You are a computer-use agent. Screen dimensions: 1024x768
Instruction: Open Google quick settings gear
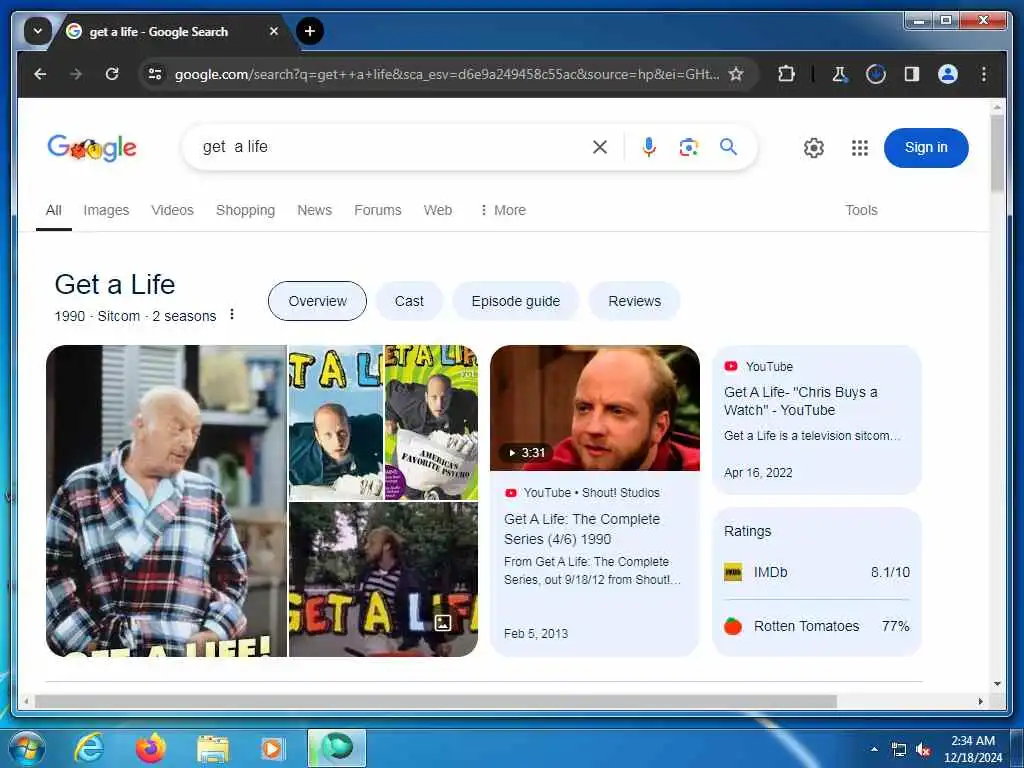point(814,148)
